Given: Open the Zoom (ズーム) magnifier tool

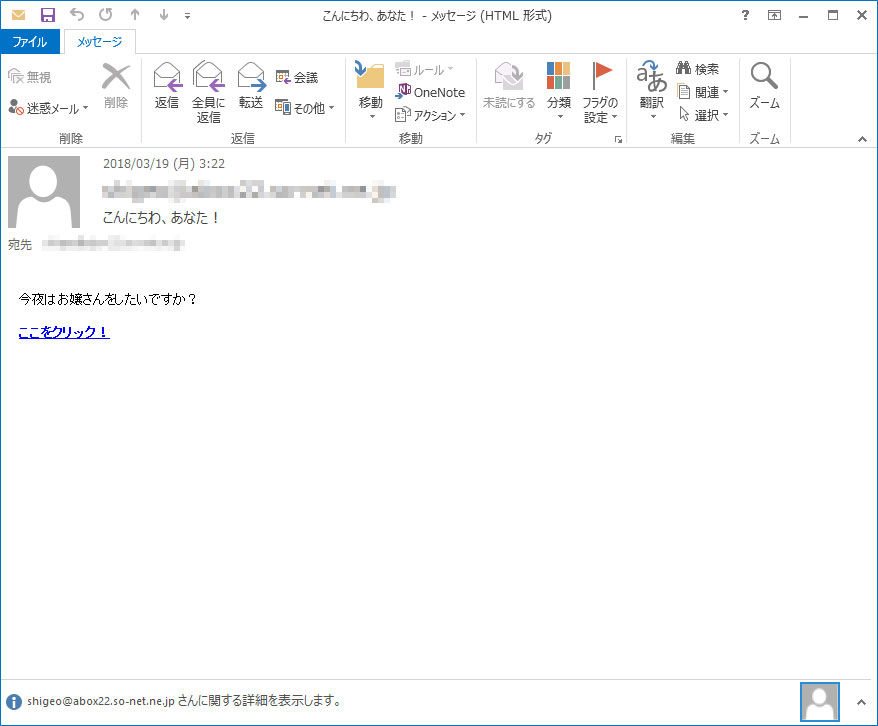Looking at the screenshot, I should (764, 86).
